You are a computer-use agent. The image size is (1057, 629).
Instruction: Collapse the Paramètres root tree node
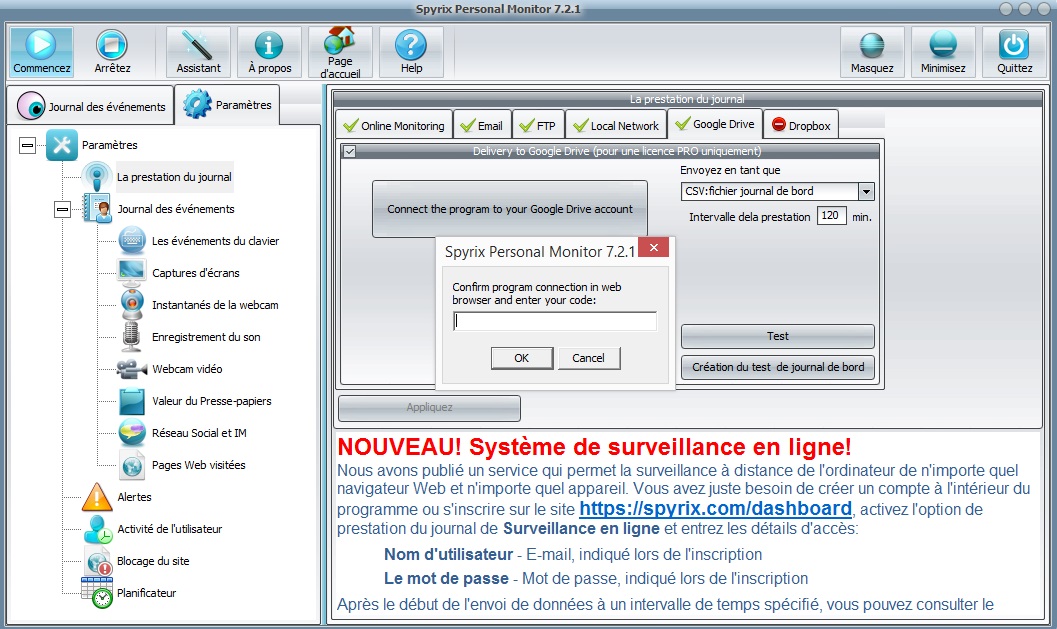click(x=27, y=145)
